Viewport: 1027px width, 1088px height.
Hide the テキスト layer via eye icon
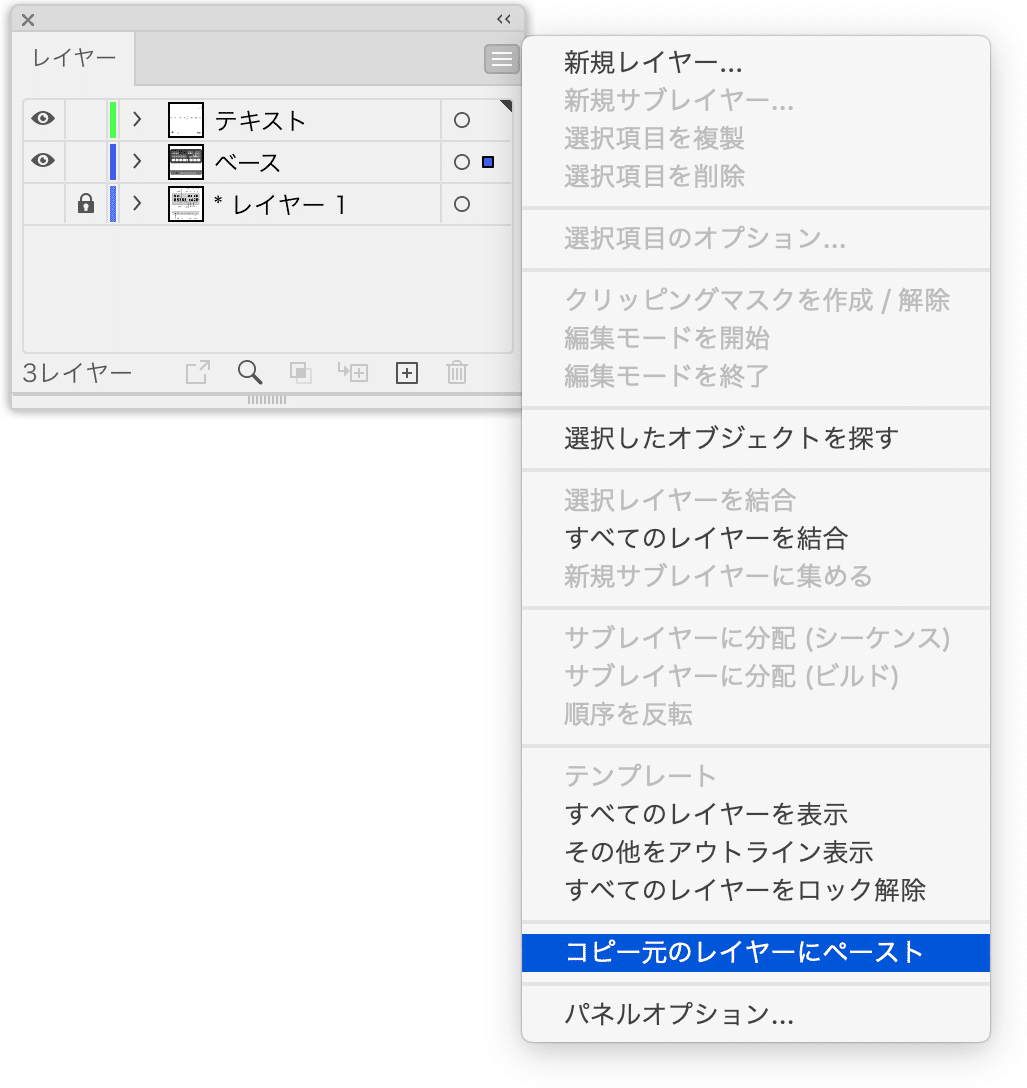[43, 119]
